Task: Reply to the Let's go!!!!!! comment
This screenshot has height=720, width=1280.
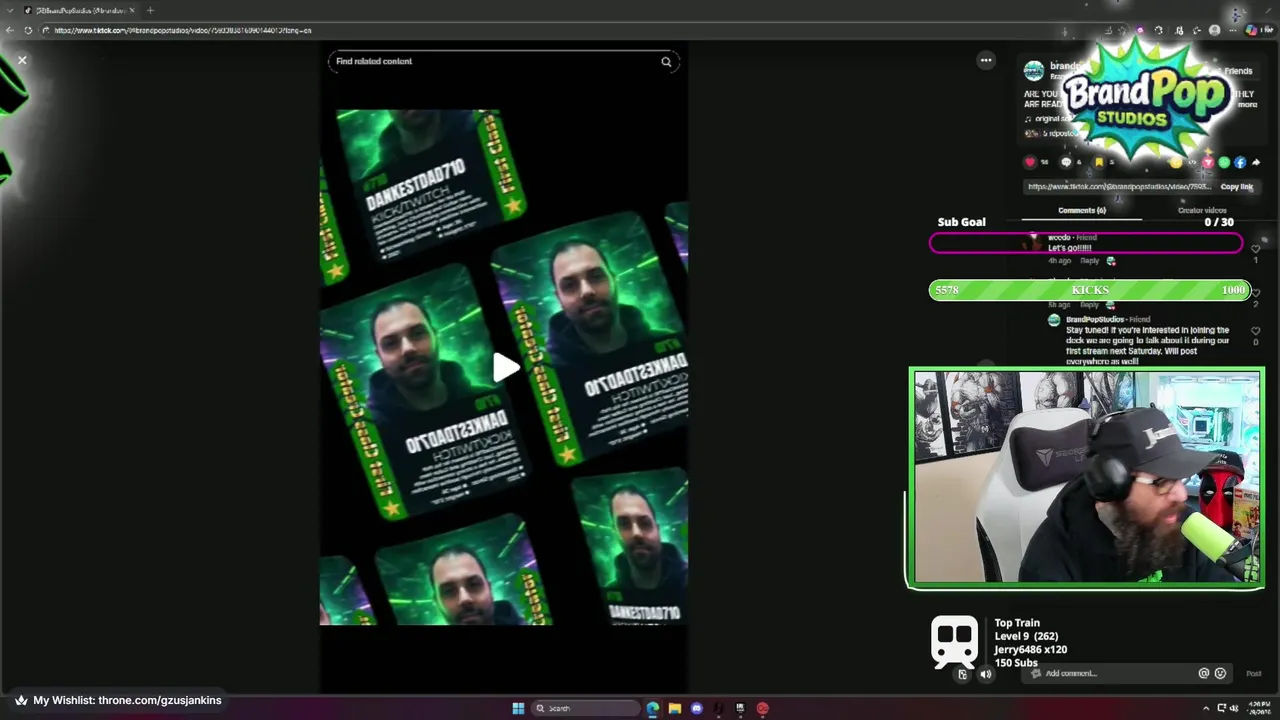Action: (1089, 261)
